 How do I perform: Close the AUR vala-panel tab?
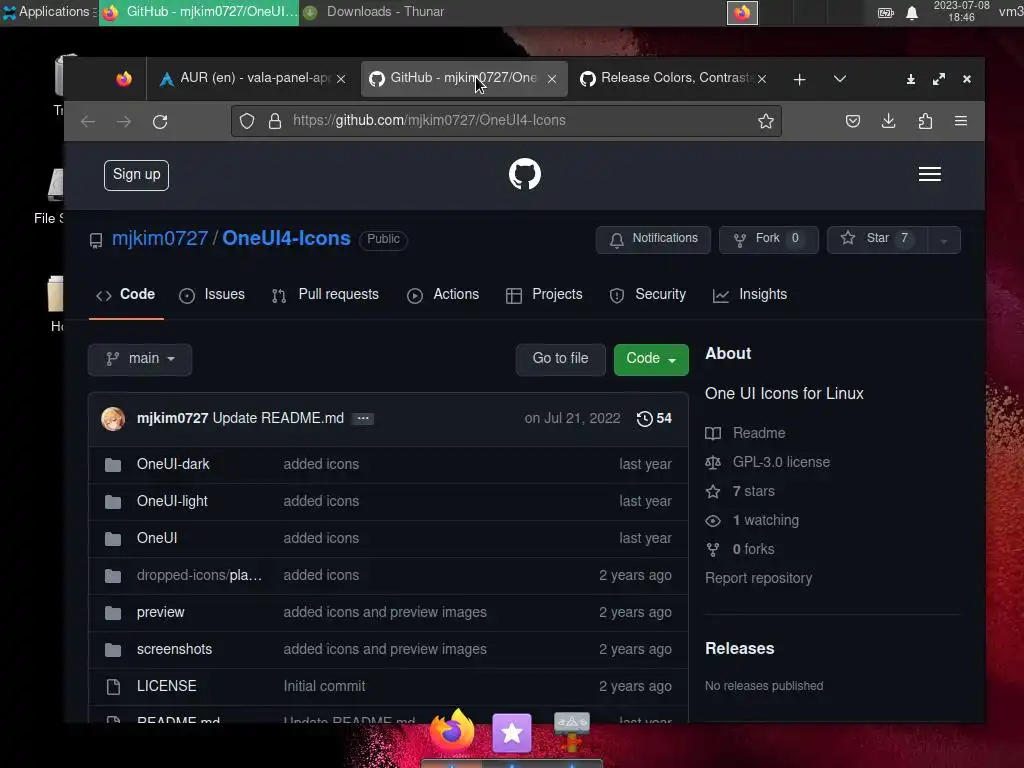(341, 79)
